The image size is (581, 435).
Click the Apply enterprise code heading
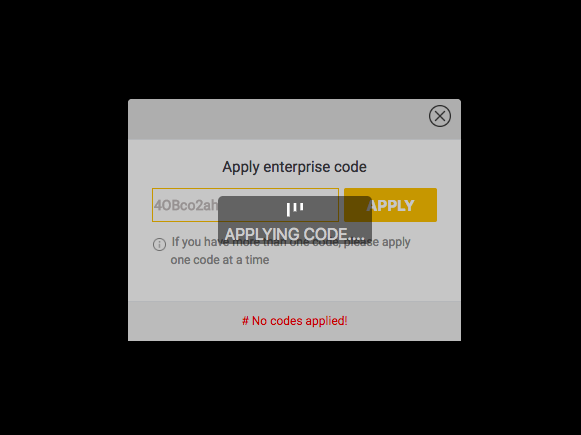(294, 167)
